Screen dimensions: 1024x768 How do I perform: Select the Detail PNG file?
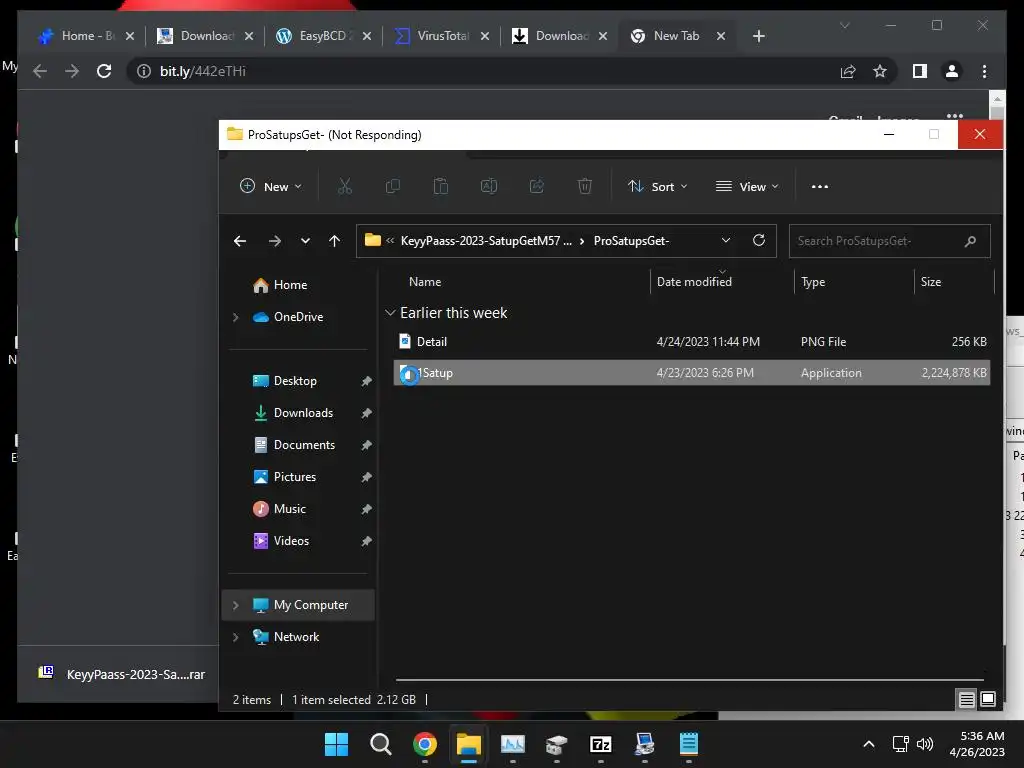click(692, 342)
